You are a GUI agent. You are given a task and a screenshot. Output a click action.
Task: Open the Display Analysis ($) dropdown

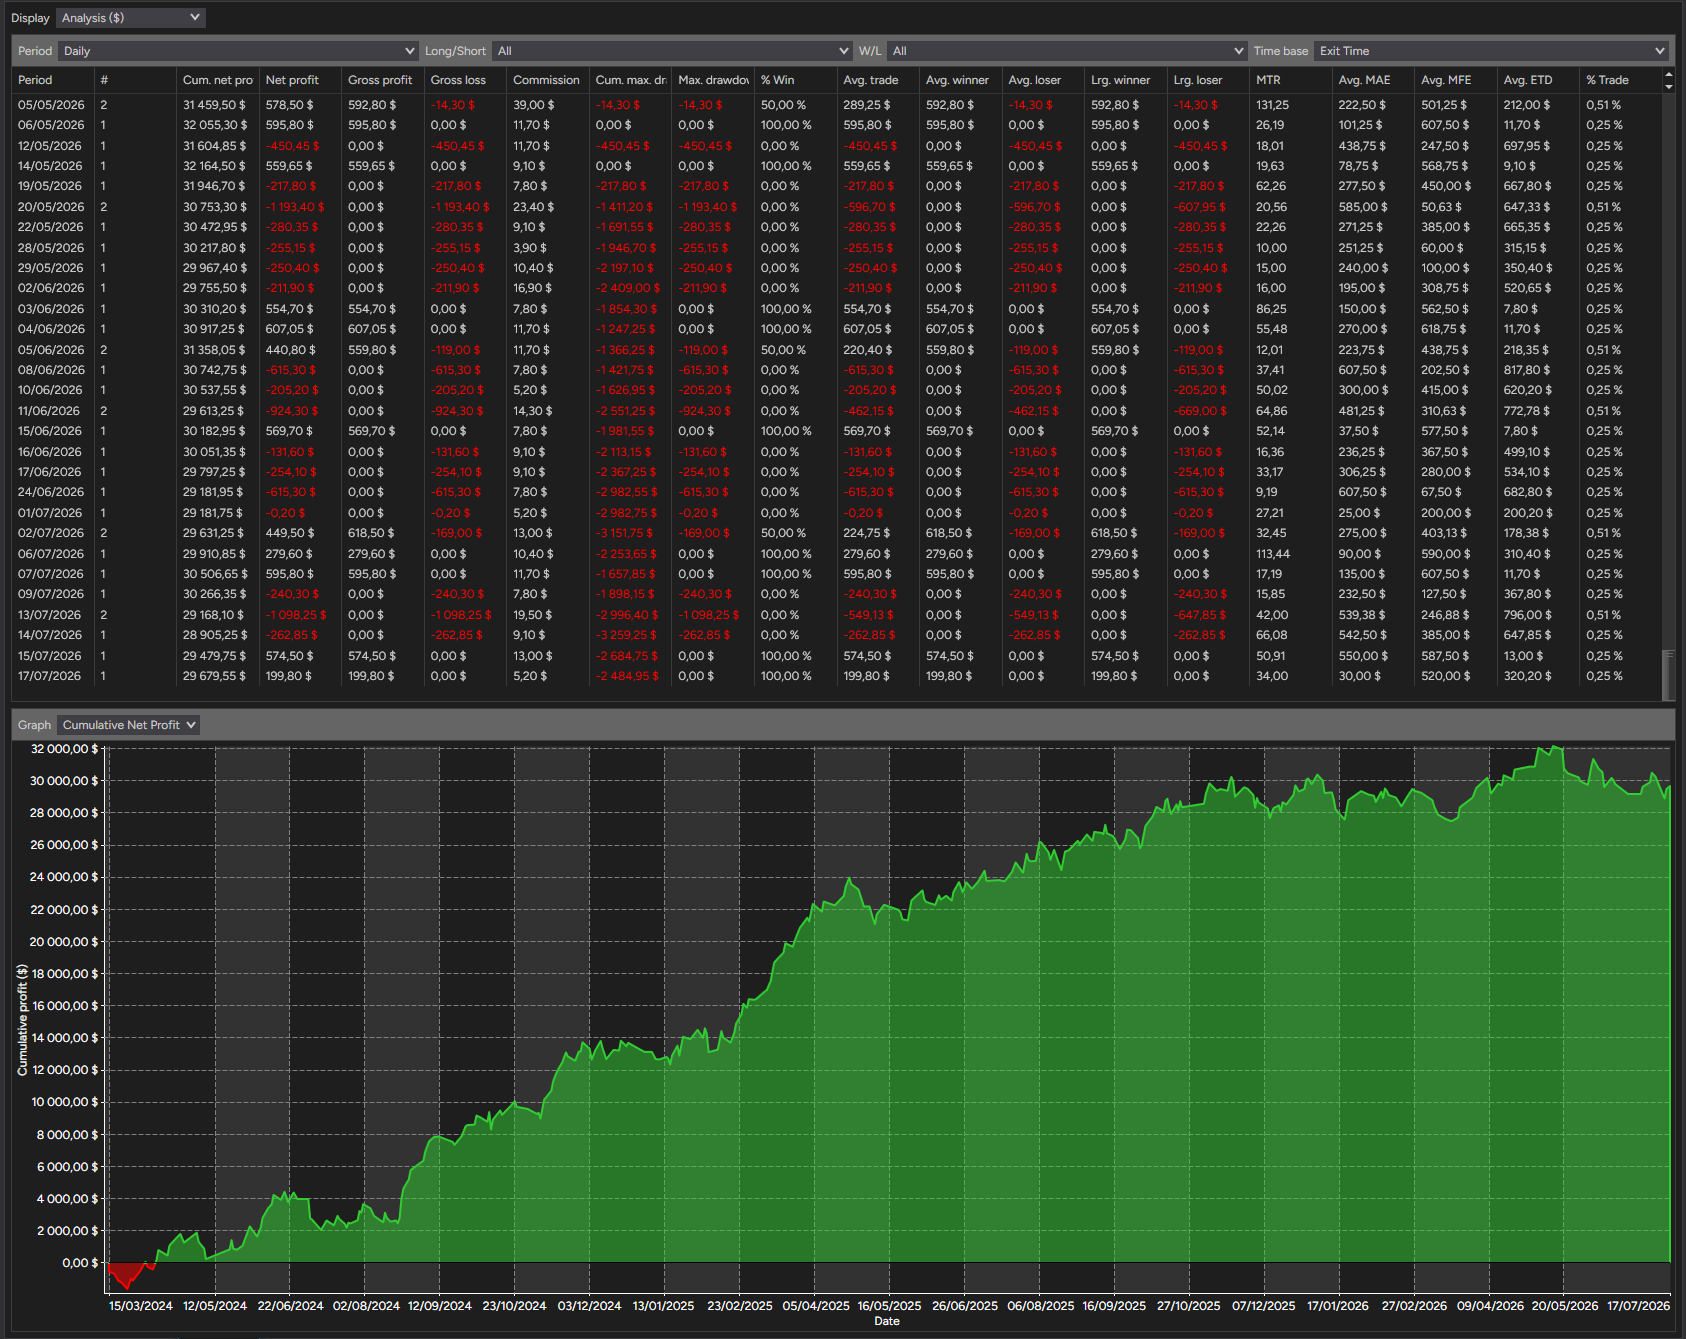(x=130, y=18)
